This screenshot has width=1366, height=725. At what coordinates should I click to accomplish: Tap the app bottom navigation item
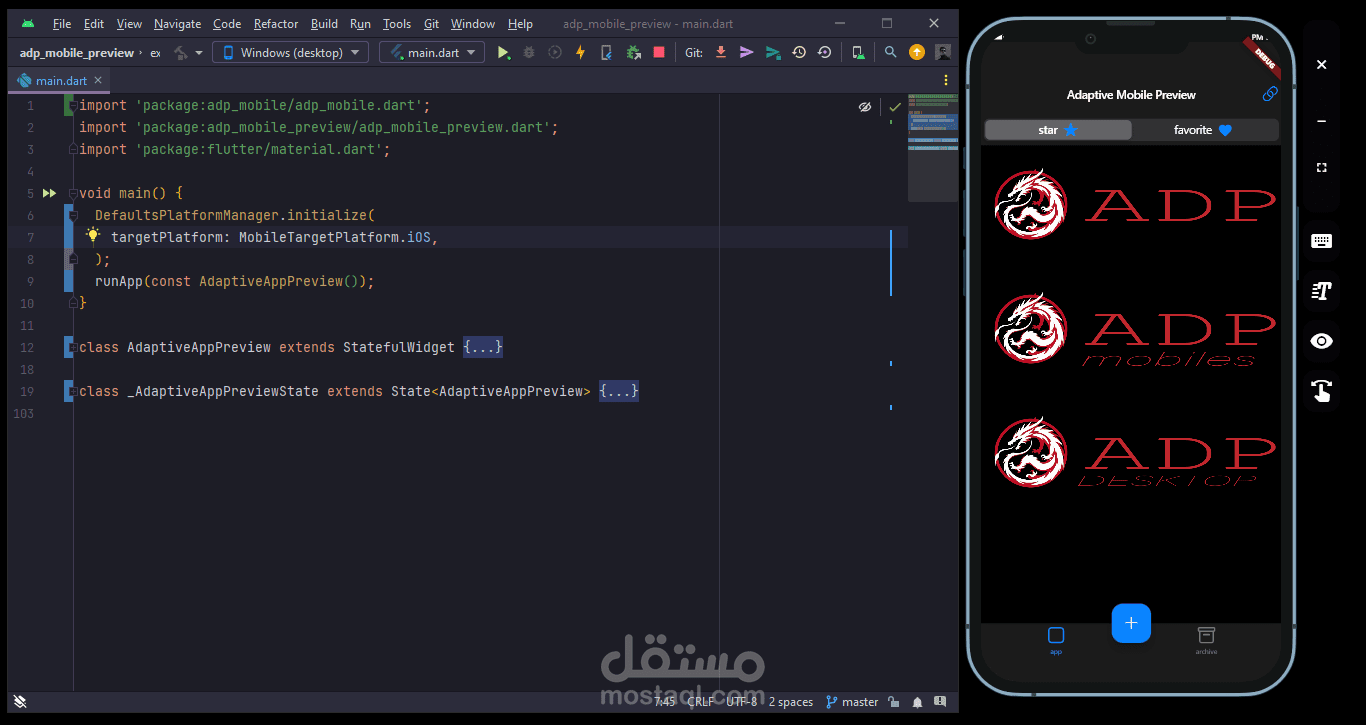point(1056,640)
